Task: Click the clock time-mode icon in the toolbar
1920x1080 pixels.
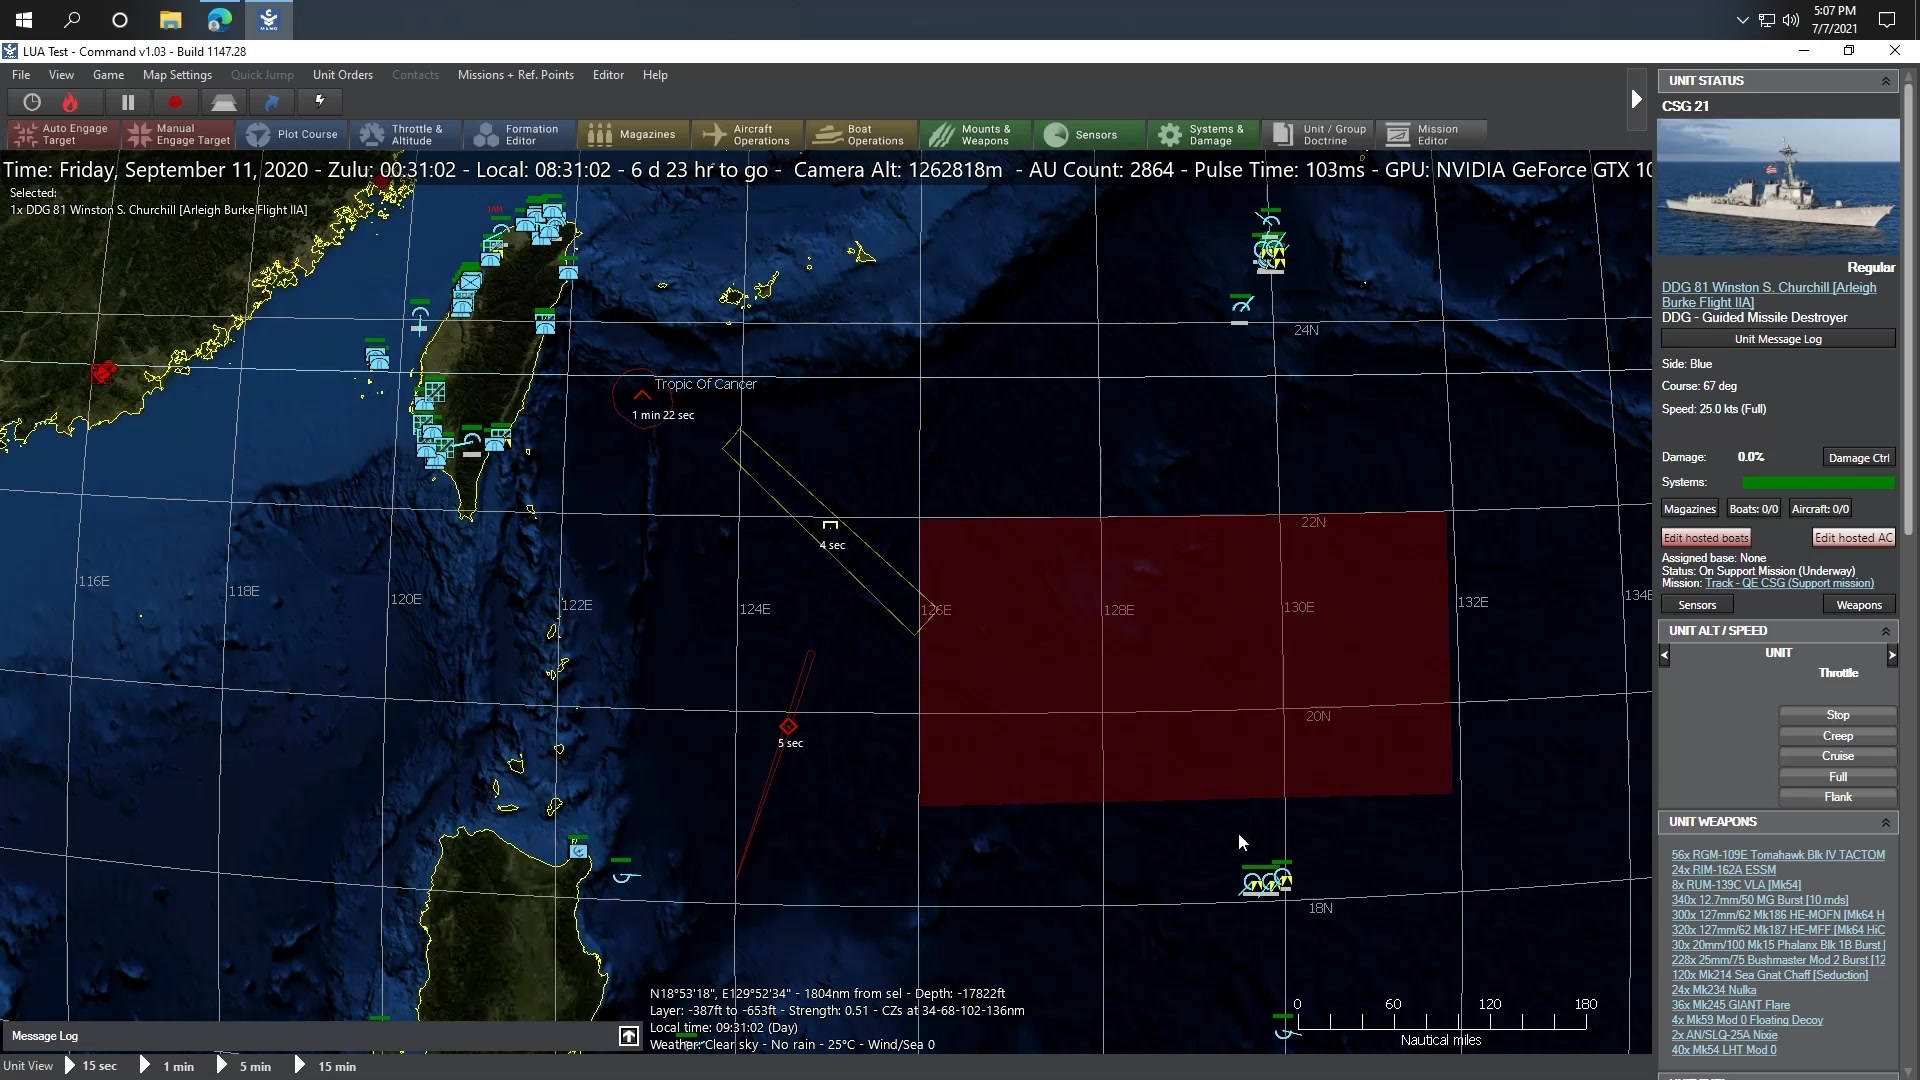Action: click(x=32, y=102)
